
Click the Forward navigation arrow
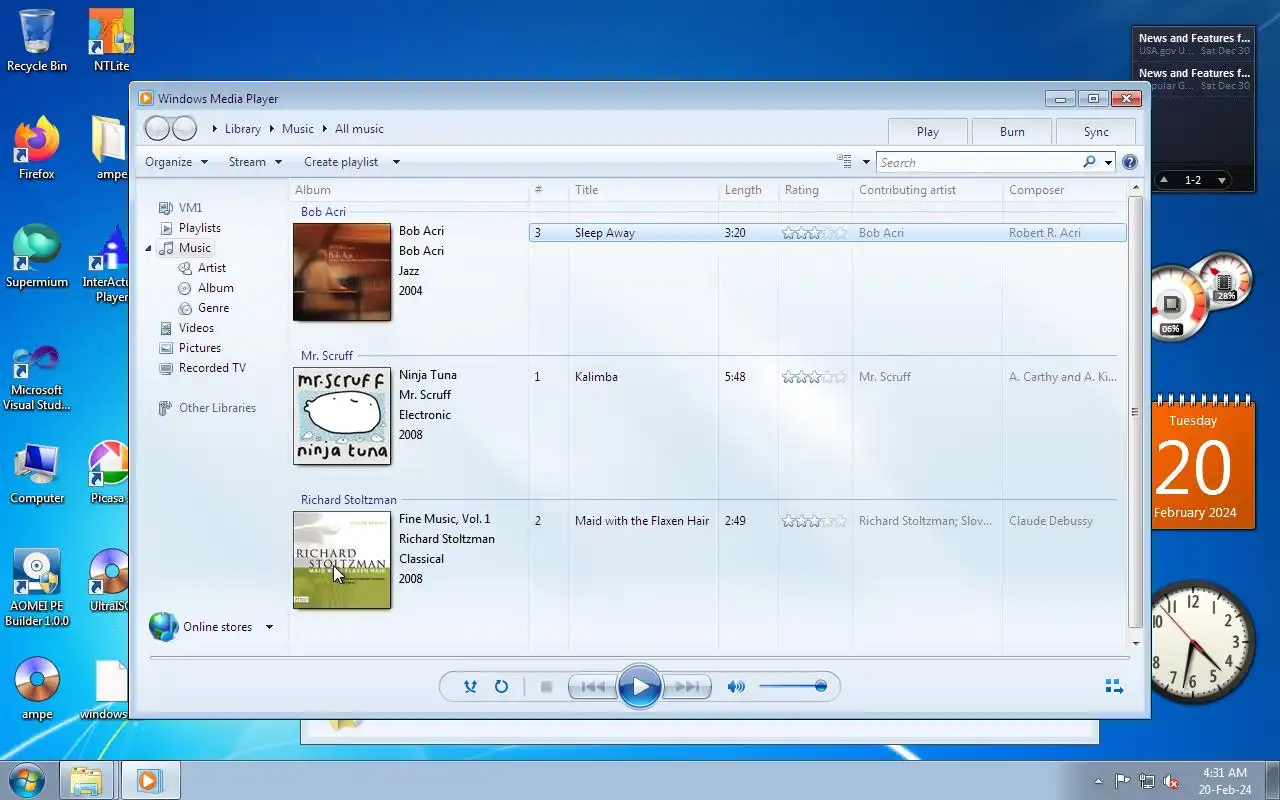[184, 128]
